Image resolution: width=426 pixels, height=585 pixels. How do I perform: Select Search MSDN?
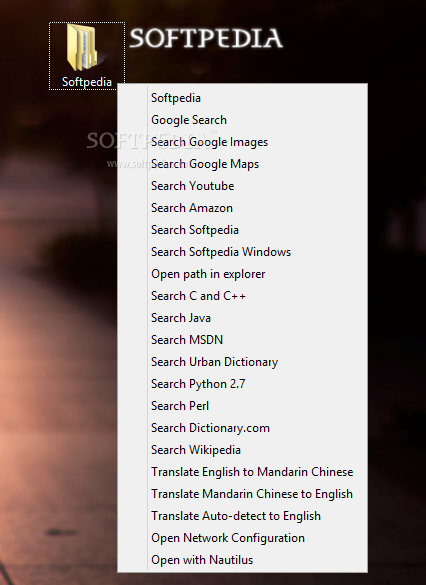point(242,340)
